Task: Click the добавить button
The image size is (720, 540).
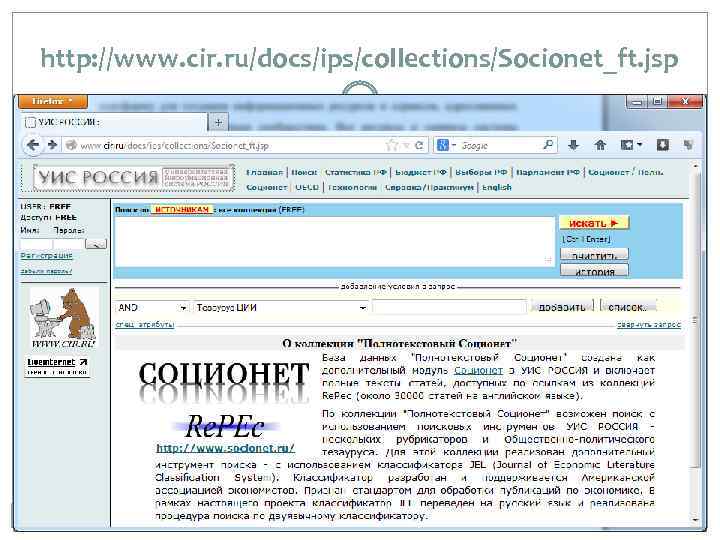Action: [x=562, y=307]
